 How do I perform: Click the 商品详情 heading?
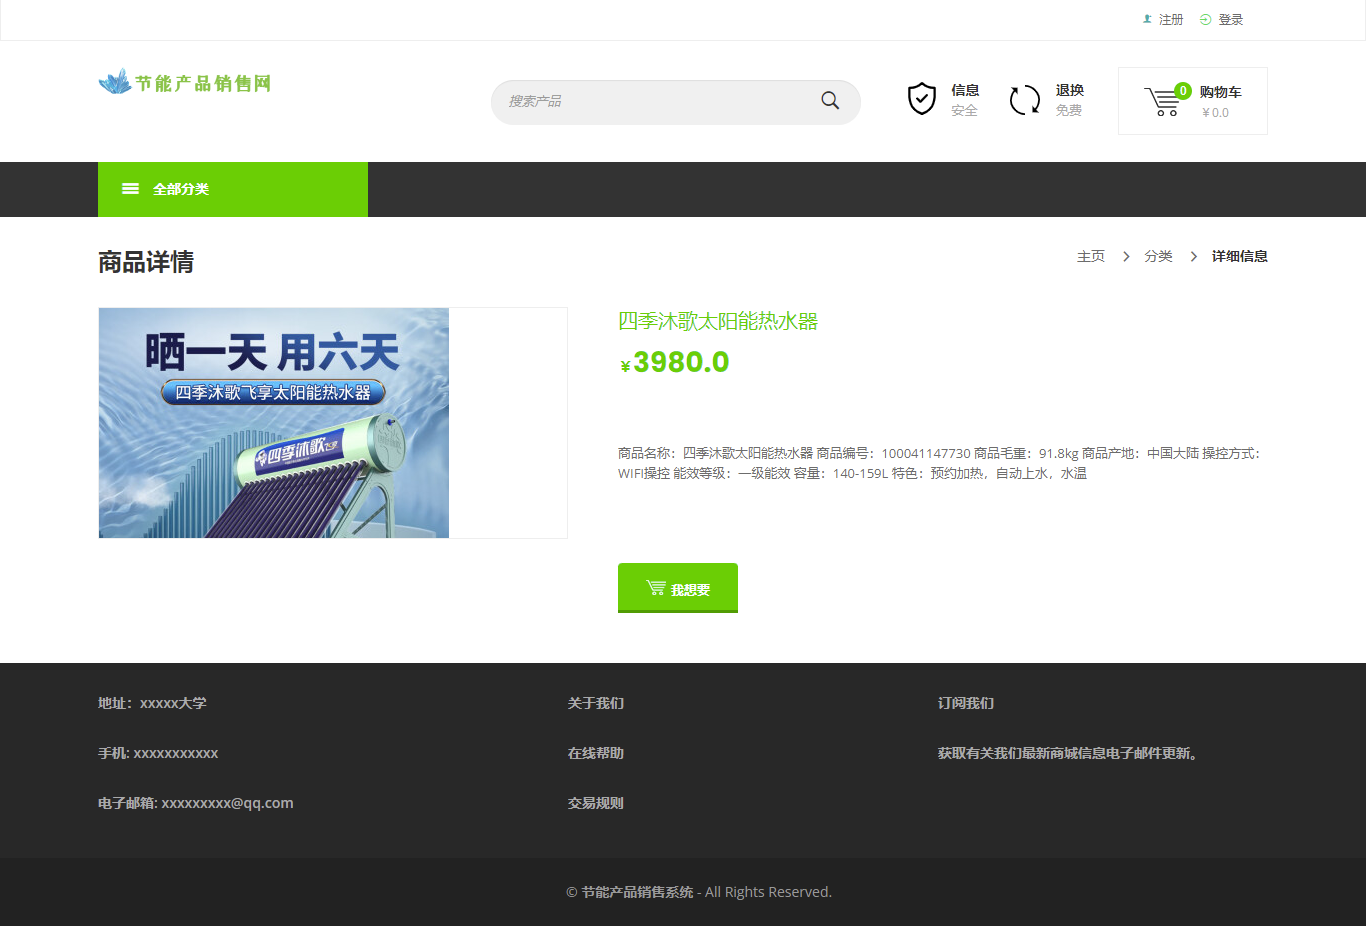click(x=146, y=262)
